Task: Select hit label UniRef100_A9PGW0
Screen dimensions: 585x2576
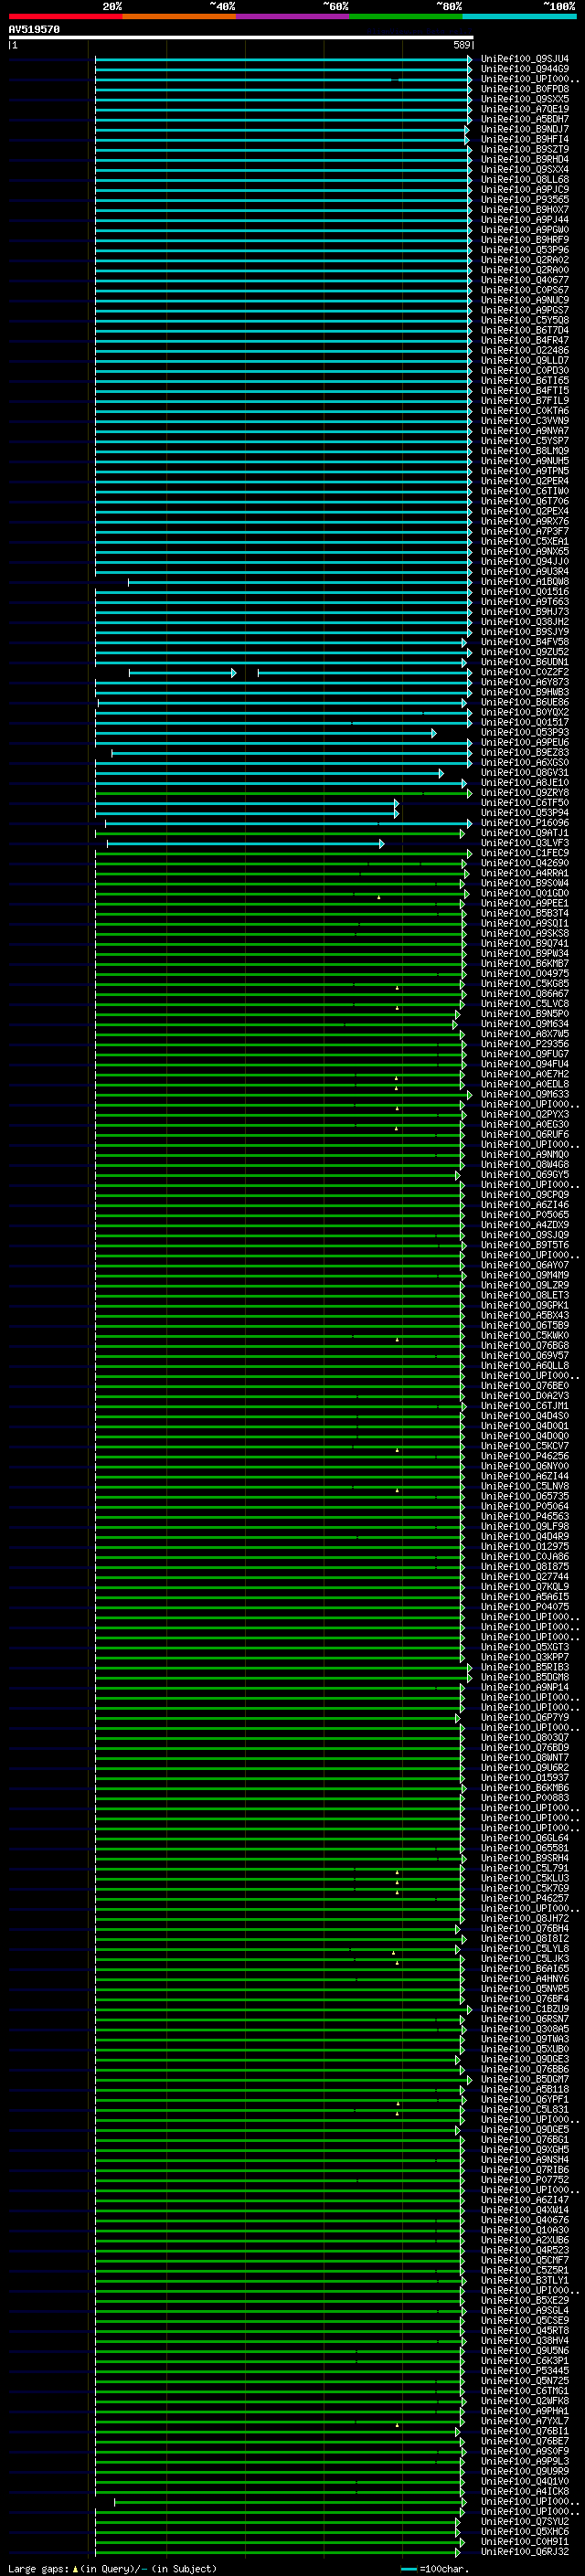Action: pyautogui.click(x=525, y=230)
